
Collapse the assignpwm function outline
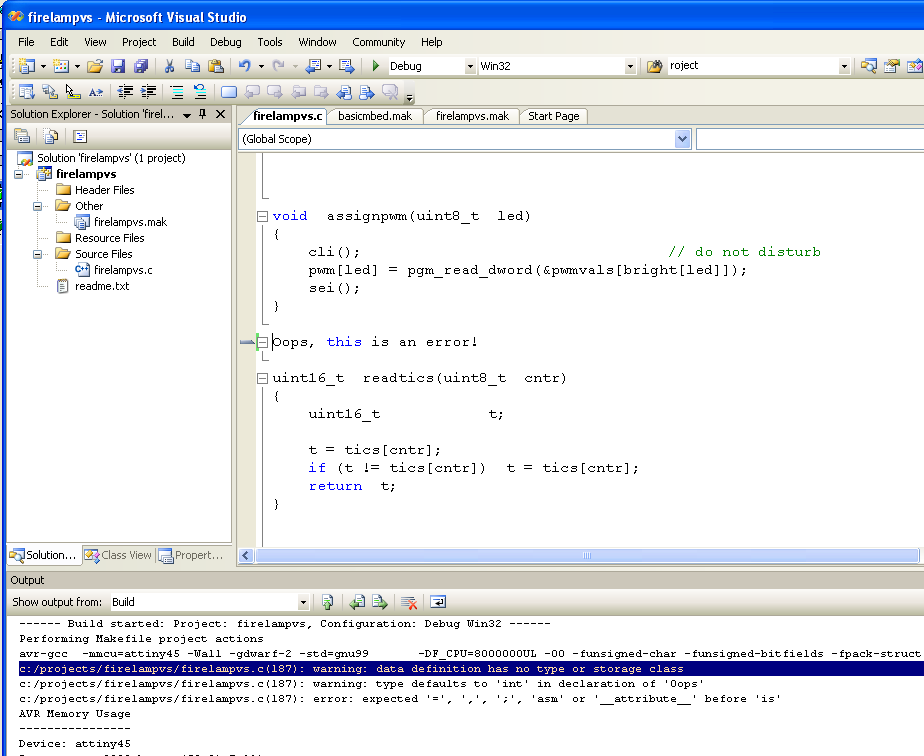click(262, 216)
